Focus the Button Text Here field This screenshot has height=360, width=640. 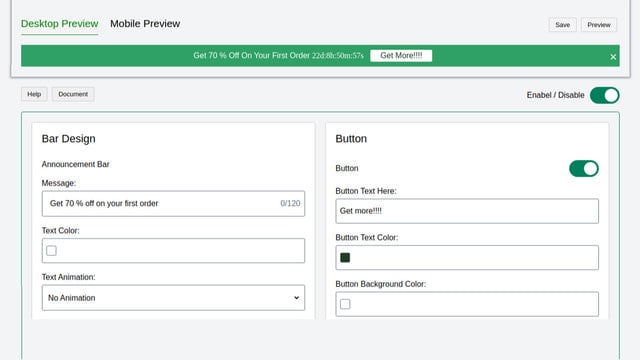click(467, 211)
